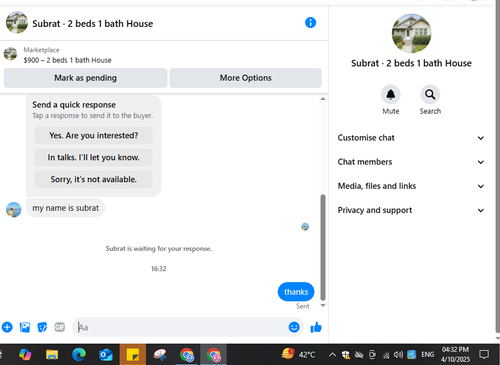This screenshot has width=500, height=365.
Task: Launch Microsoft Edge from the taskbar
Action: tap(79, 354)
